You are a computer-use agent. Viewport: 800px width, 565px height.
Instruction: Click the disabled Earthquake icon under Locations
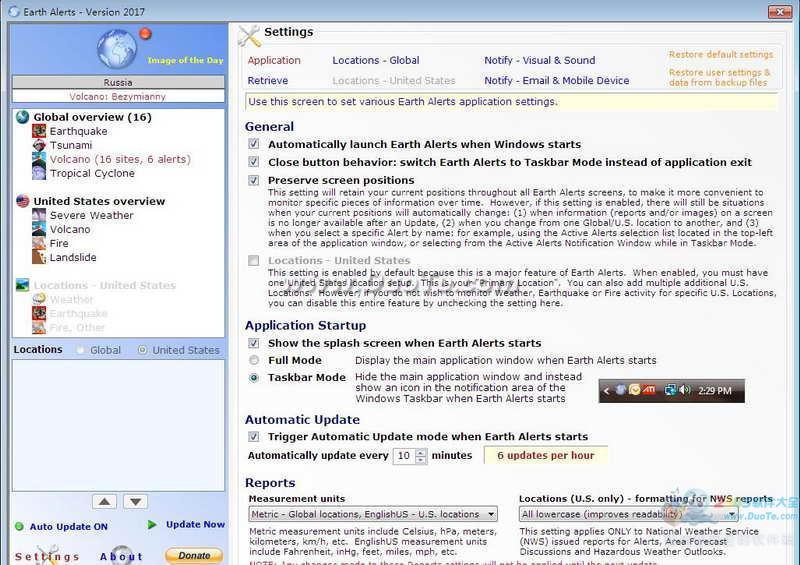point(39,313)
